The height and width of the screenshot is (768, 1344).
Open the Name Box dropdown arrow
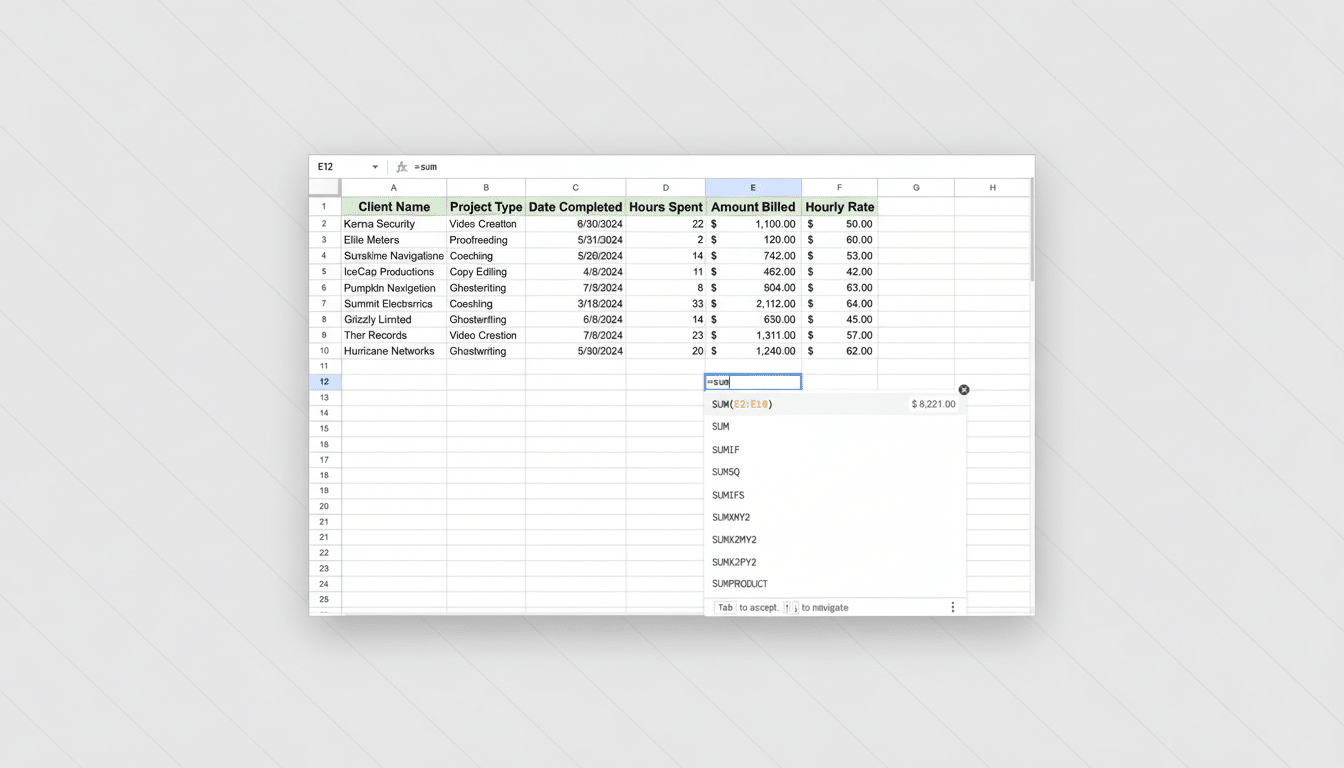pos(375,166)
